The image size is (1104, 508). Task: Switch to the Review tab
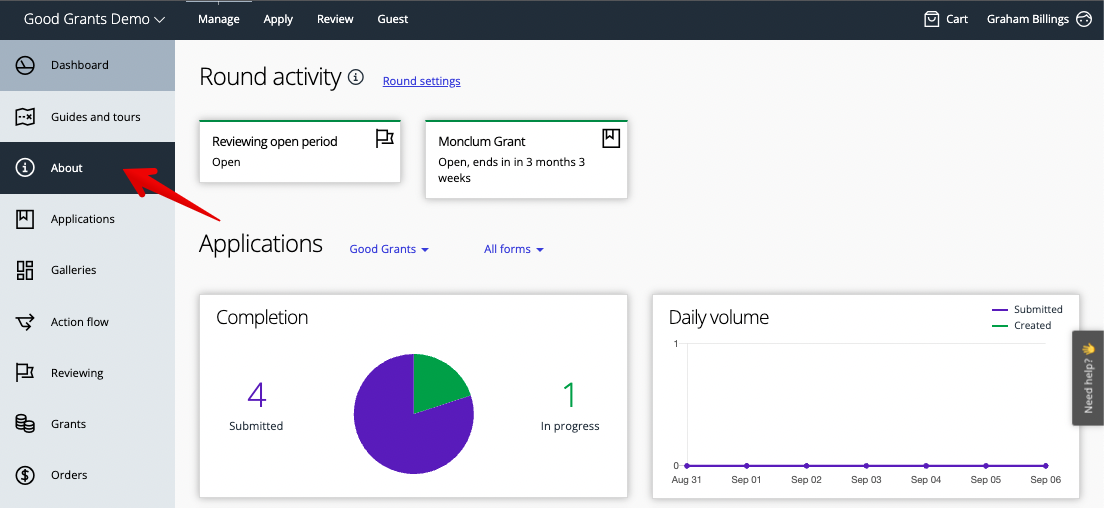click(x=335, y=19)
